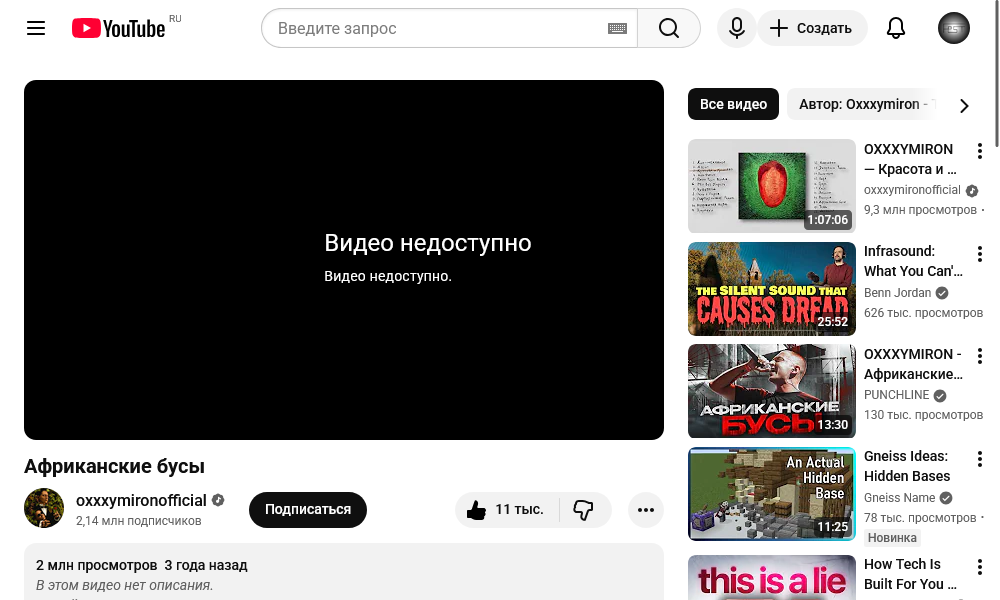Open Красота и… album thumbnail
The width and height of the screenshot is (1000, 600).
[772, 186]
